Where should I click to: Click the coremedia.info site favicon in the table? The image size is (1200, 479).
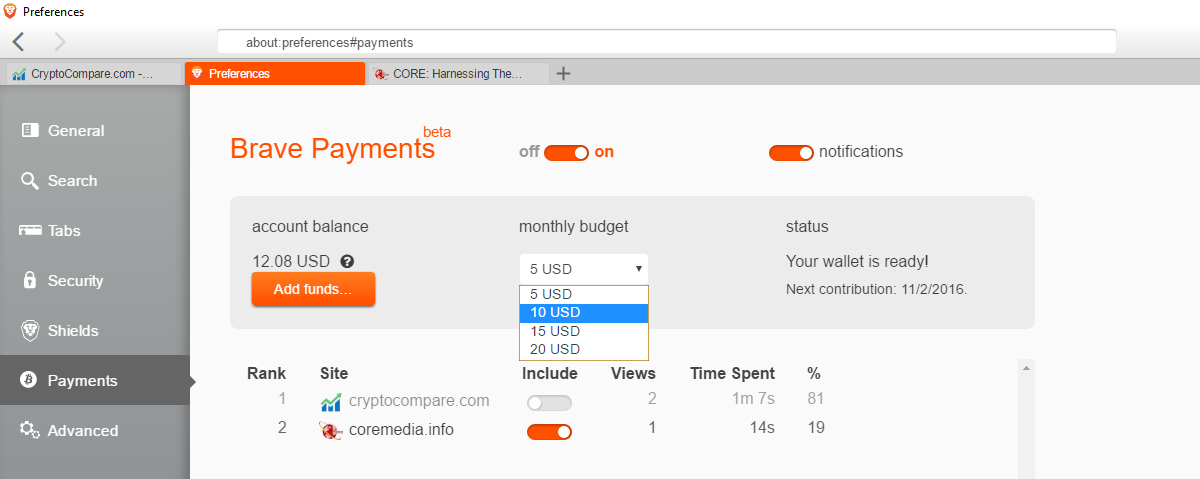point(331,430)
